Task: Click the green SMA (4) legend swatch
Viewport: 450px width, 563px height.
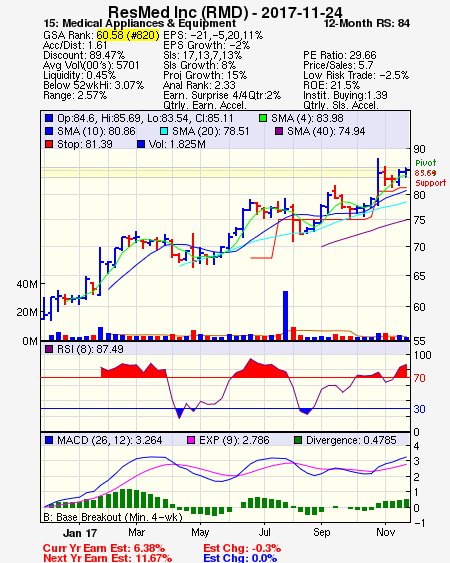Action: click(x=263, y=118)
